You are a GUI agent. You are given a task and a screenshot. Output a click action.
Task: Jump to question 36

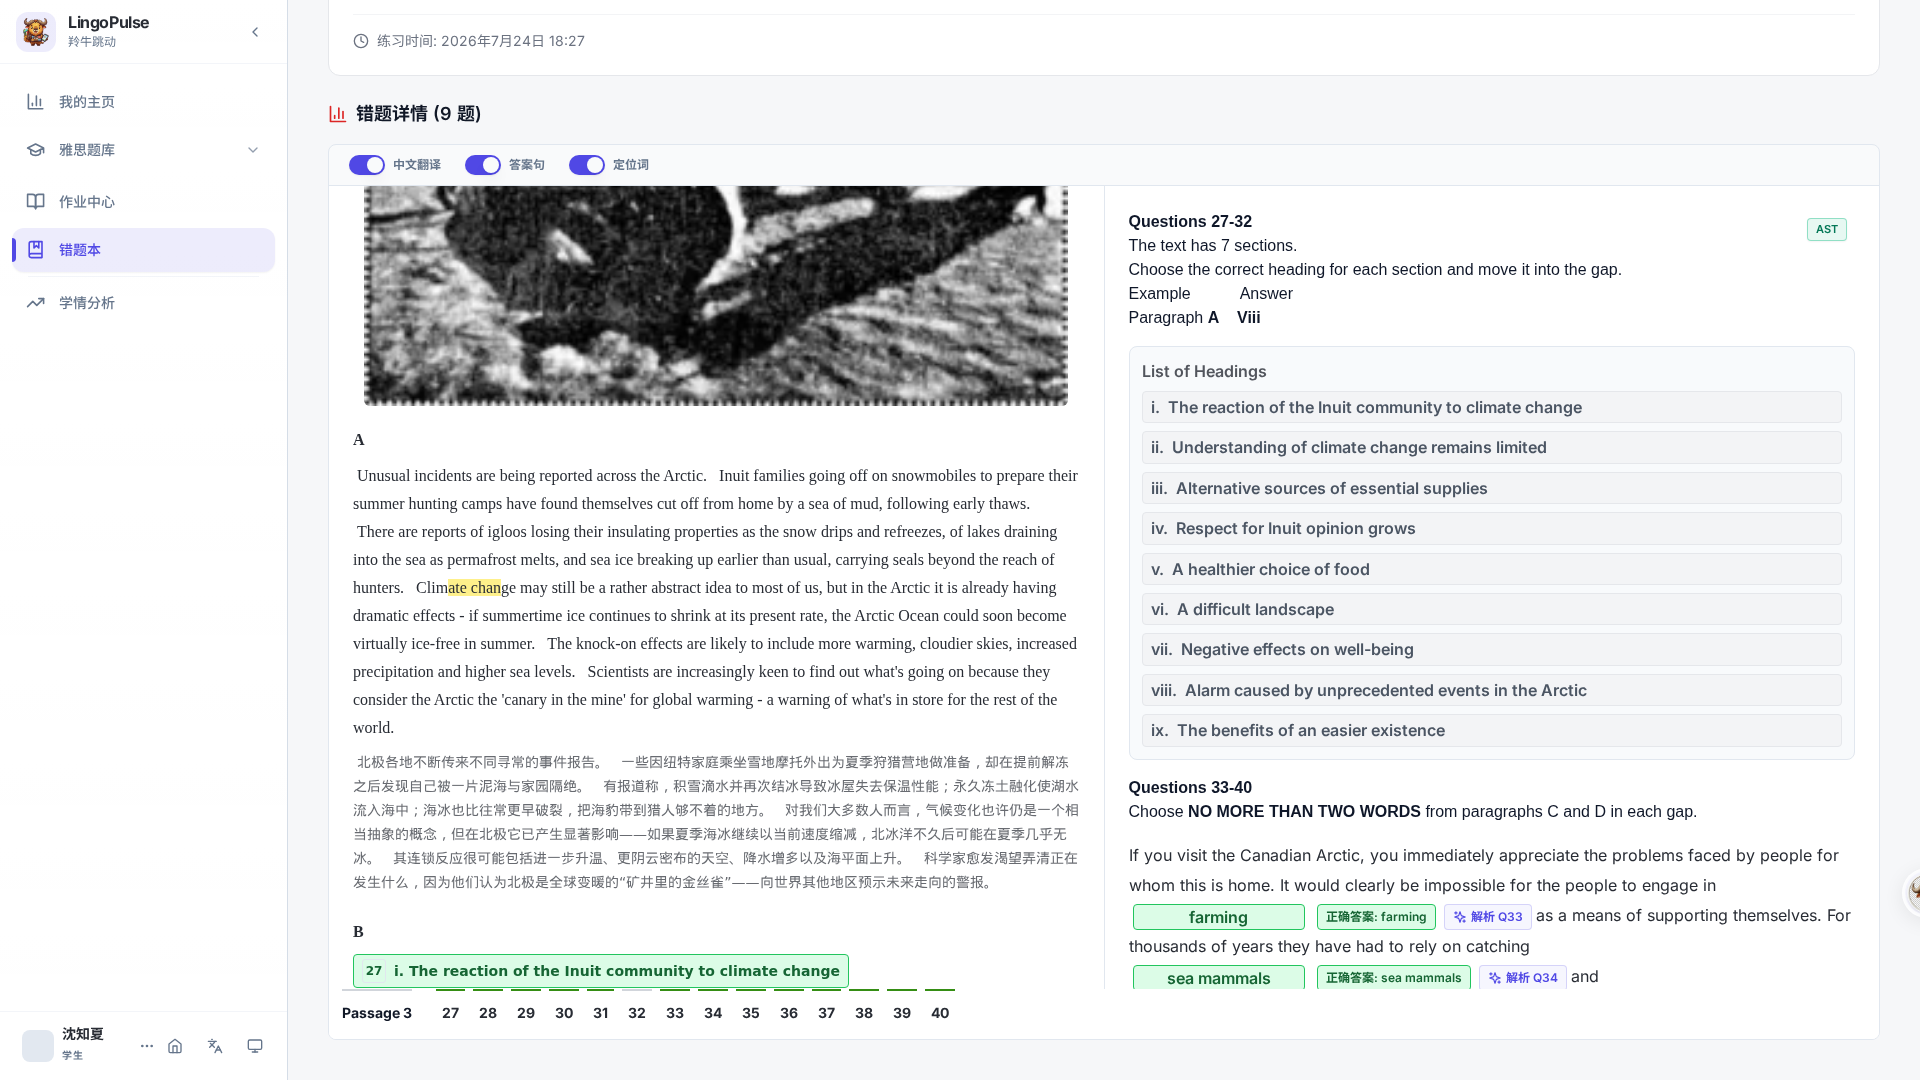(x=789, y=1013)
